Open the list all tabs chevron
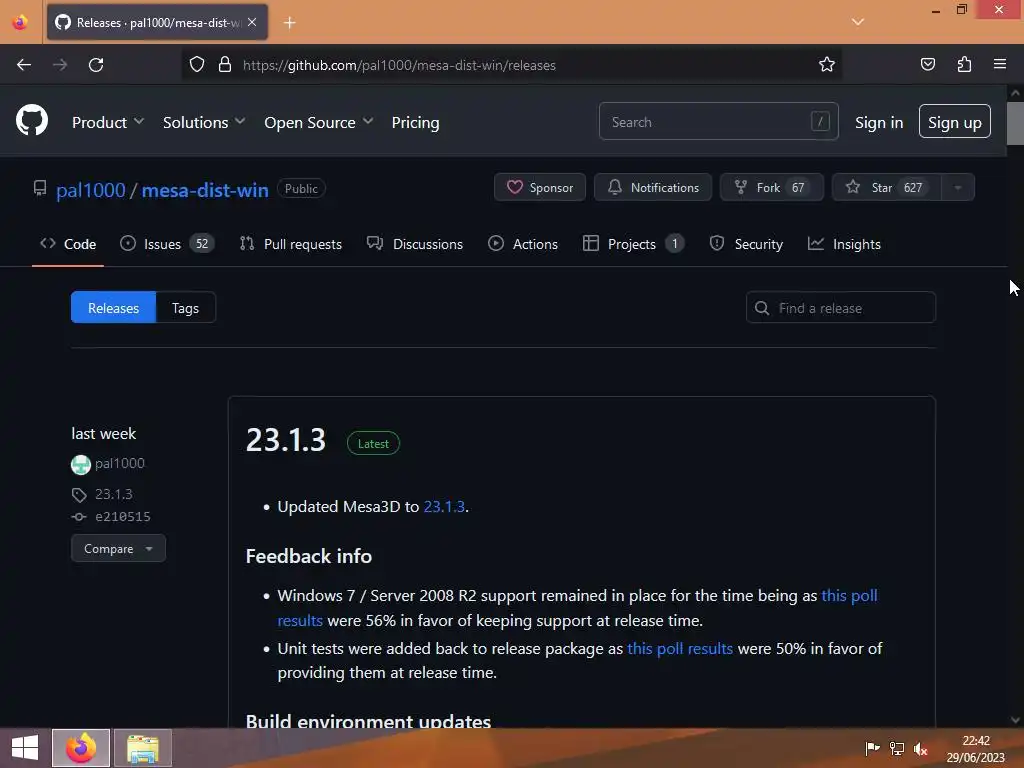The height and width of the screenshot is (768, 1024). [x=858, y=22]
